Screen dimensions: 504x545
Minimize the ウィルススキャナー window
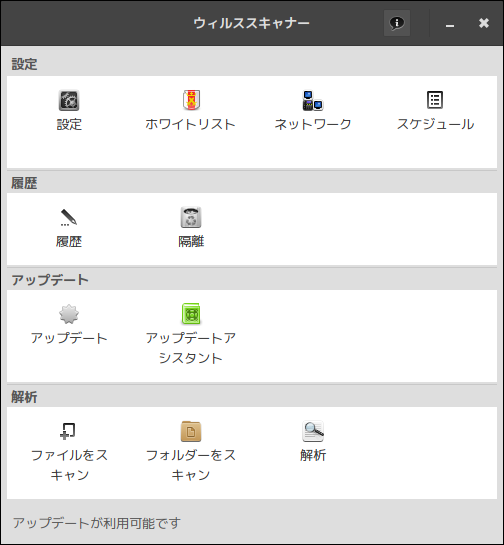point(450,24)
